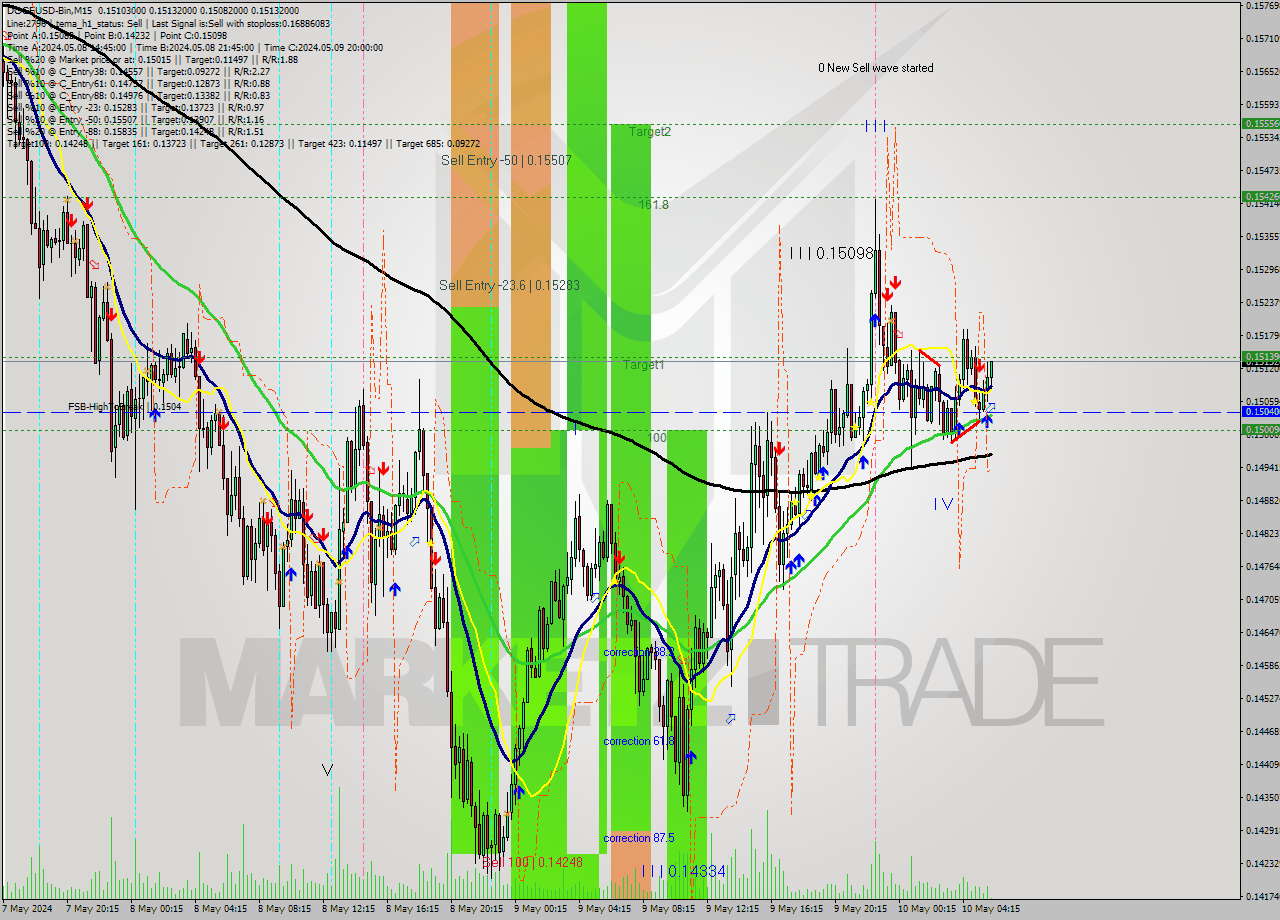Image resolution: width=1280 pixels, height=920 pixels.
Task: Click the 'Entry -88: 0.15835' info line
Action: pyautogui.click(x=135, y=132)
